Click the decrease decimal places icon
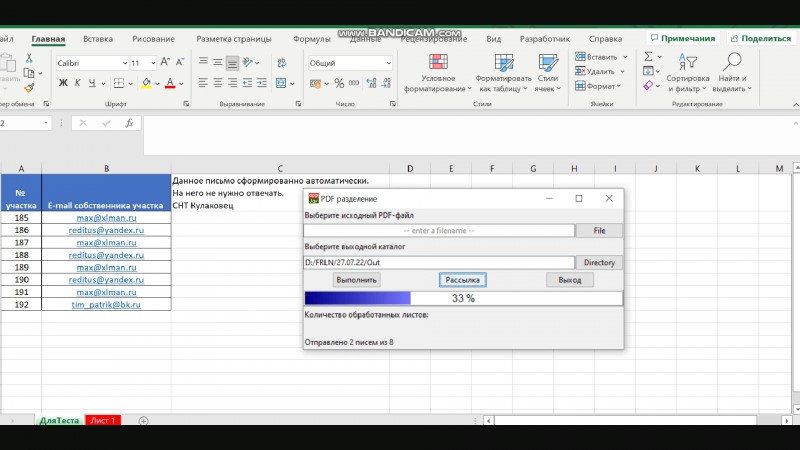 click(386, 83)
